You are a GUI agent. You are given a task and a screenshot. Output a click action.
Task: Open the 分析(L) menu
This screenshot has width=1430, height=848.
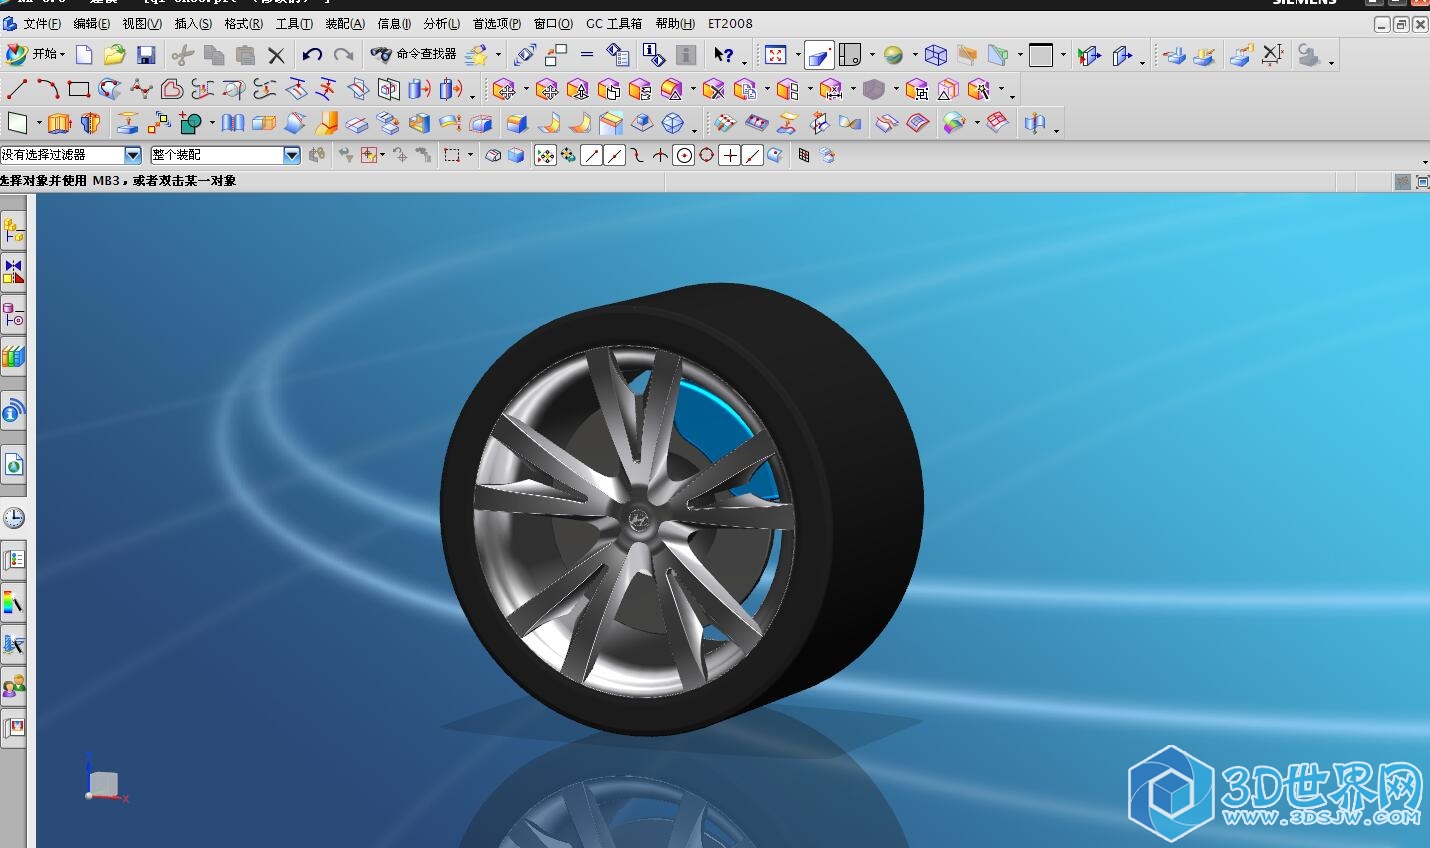coord(441,24)
